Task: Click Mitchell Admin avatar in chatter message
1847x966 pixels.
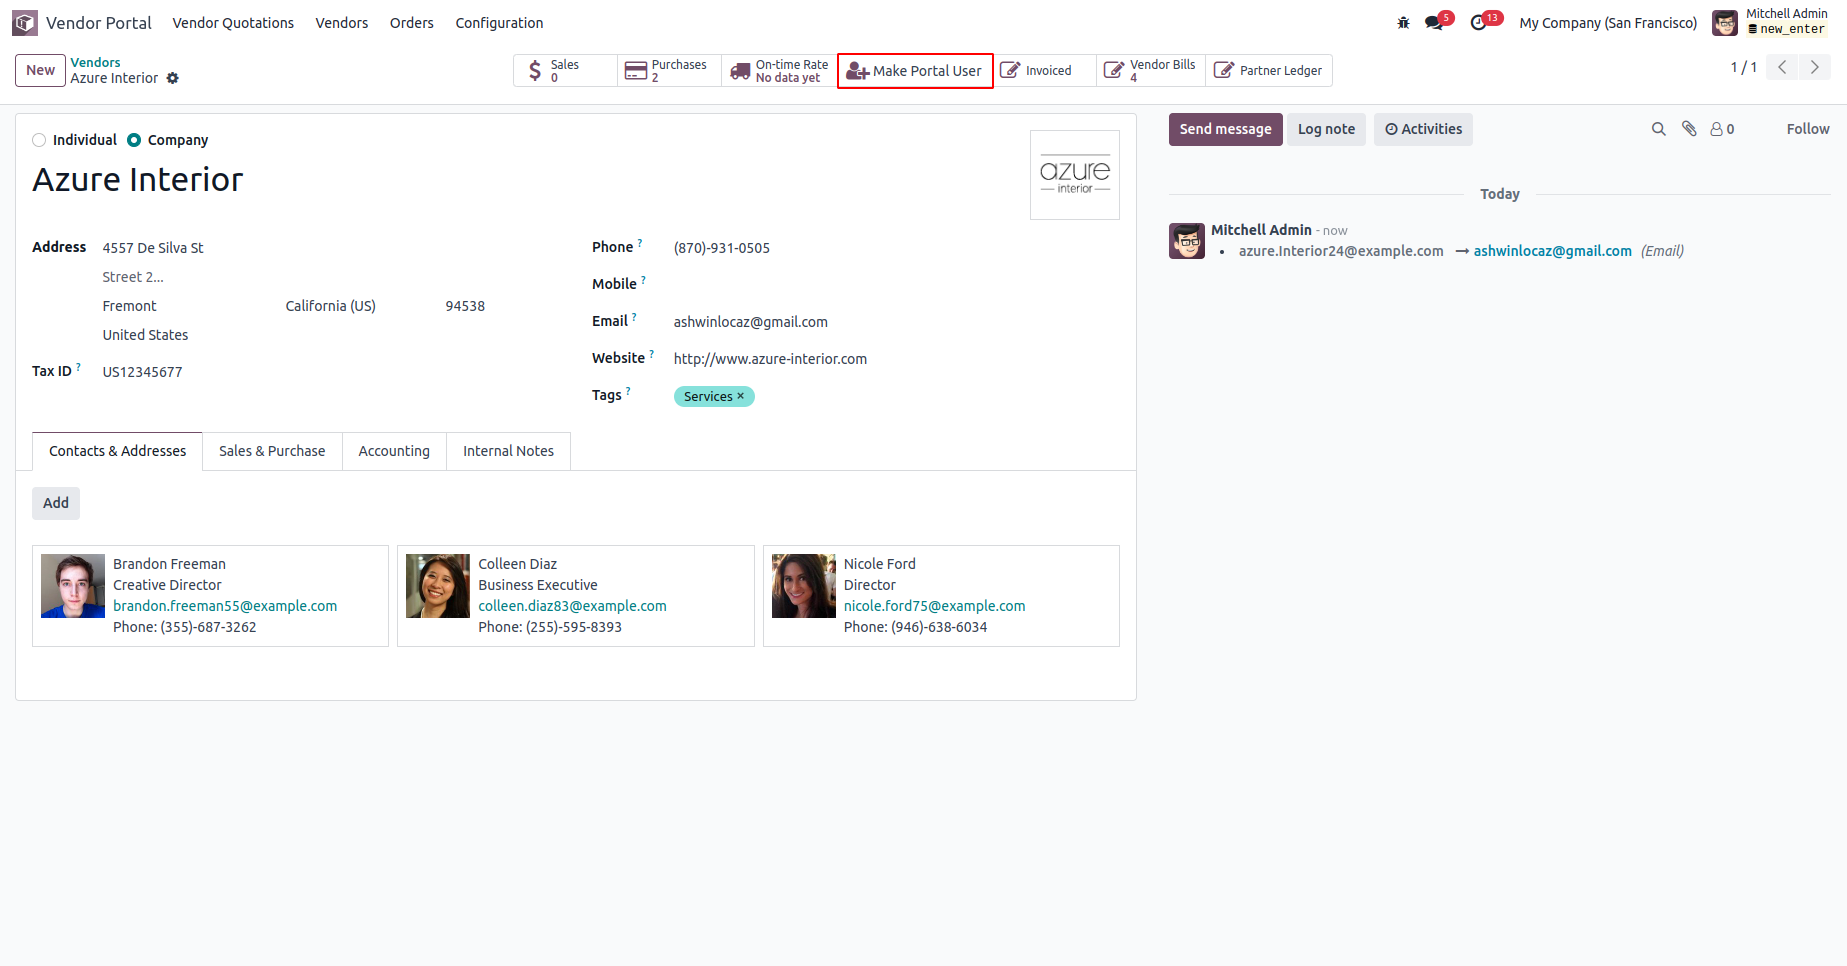Action: tap(1187, 241)
